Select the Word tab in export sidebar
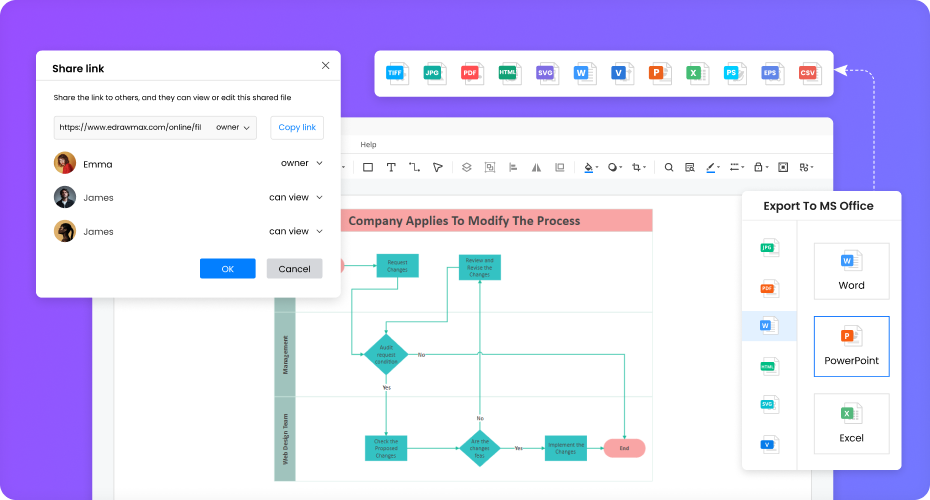This screenshot has height=500, width=930. pos(768,326)
